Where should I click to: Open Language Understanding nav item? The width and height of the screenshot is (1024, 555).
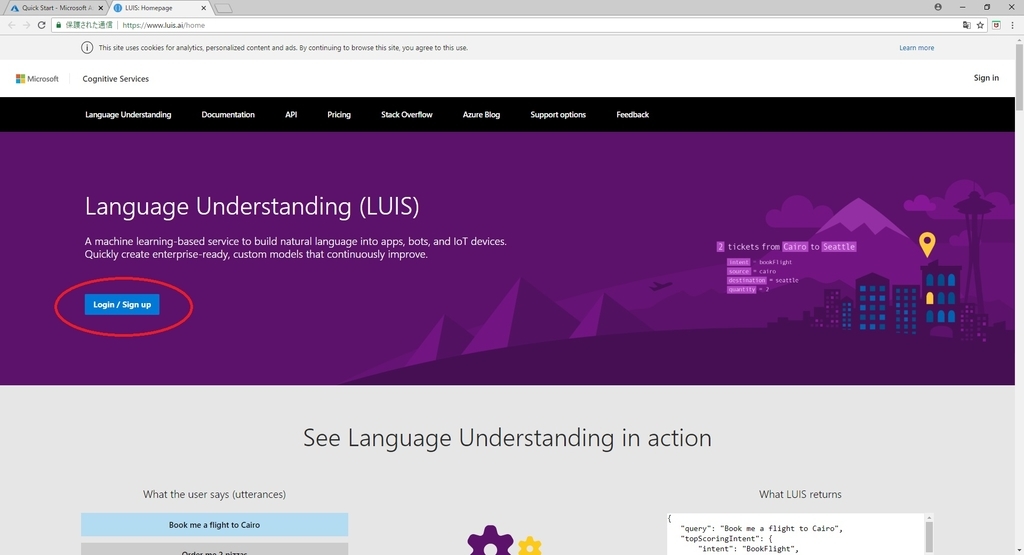(x=128, y=114)
